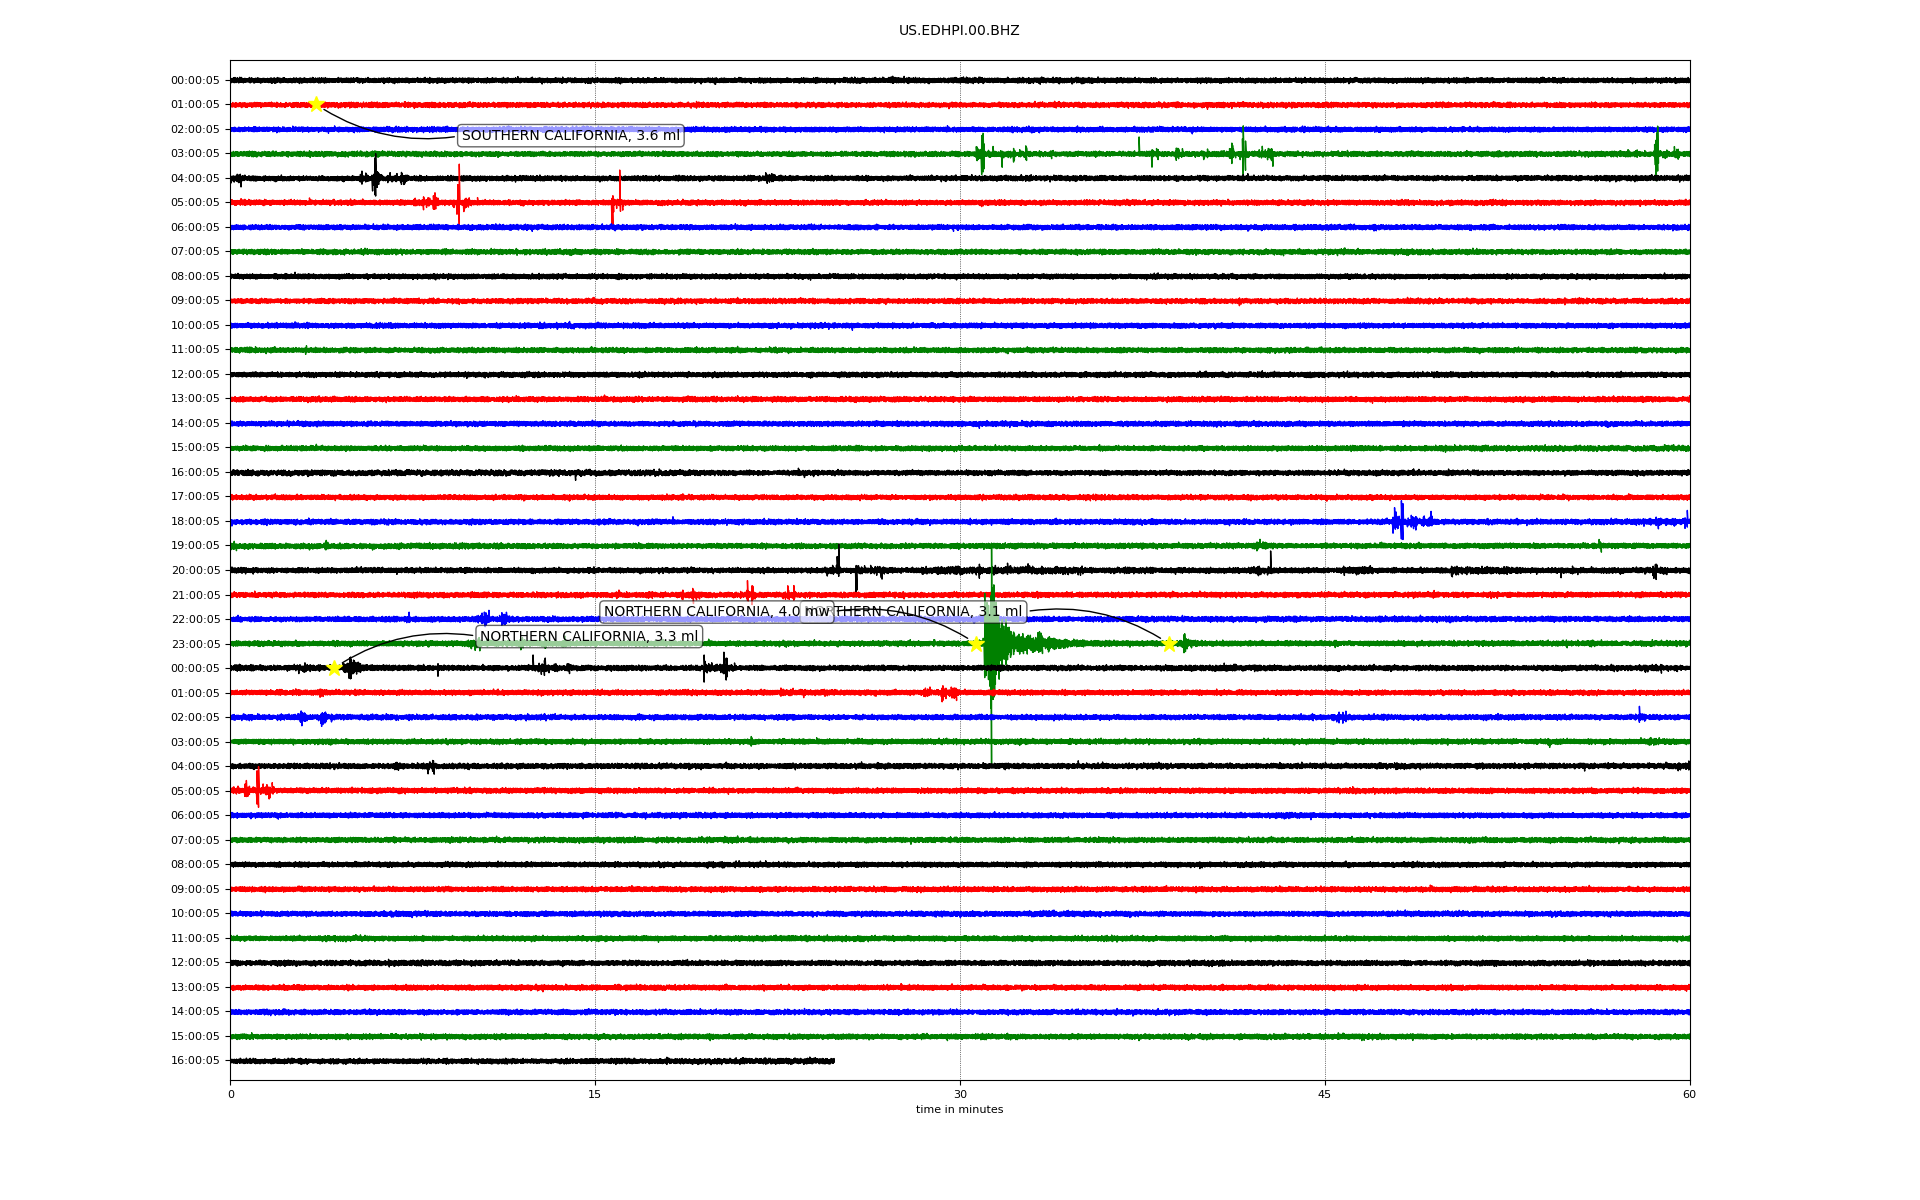Click the NORTHERN CALIFORNIA, 4.0 mw annotation label
This screenshot has height=1200, width=1920.
700,612
